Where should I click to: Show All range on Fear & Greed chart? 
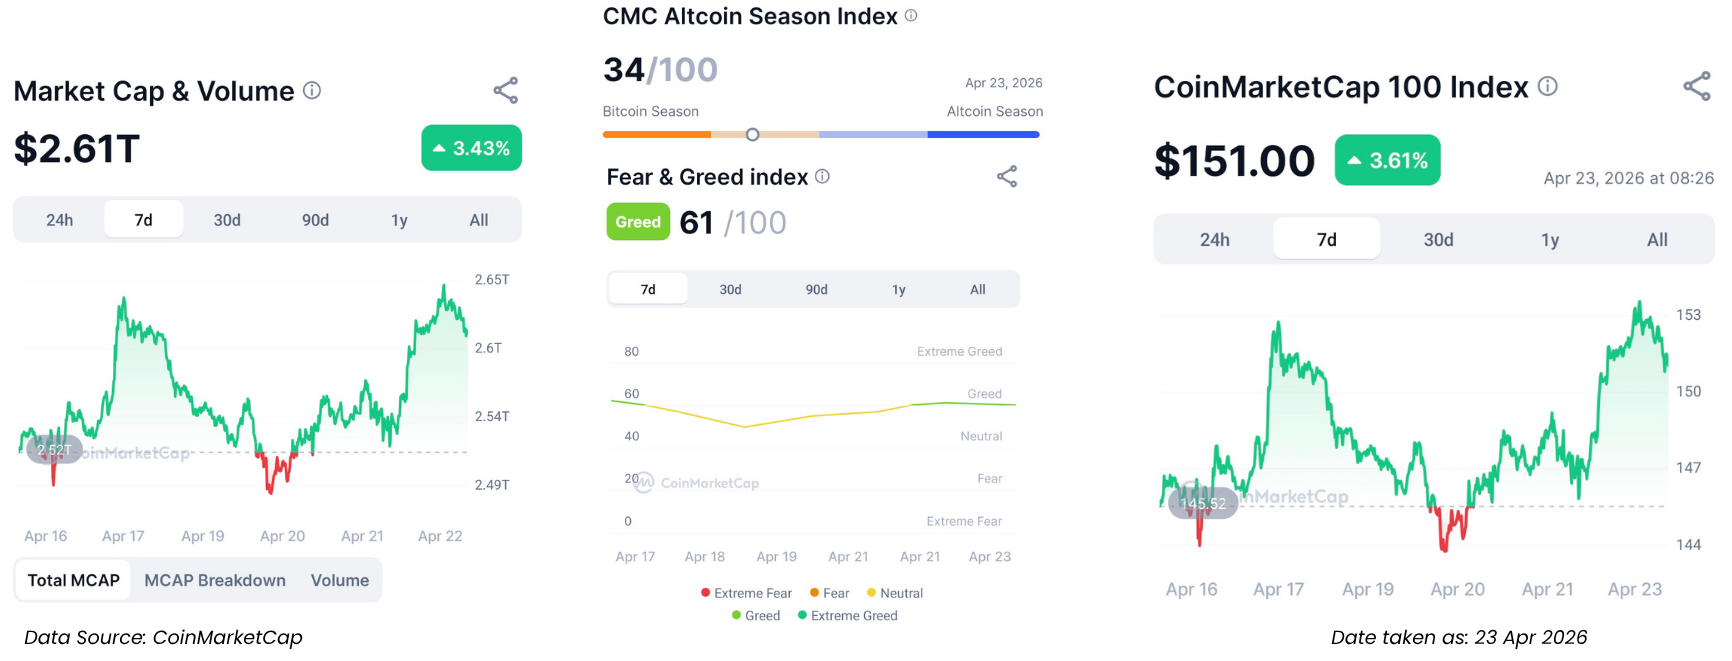click(x=978, y=290)
